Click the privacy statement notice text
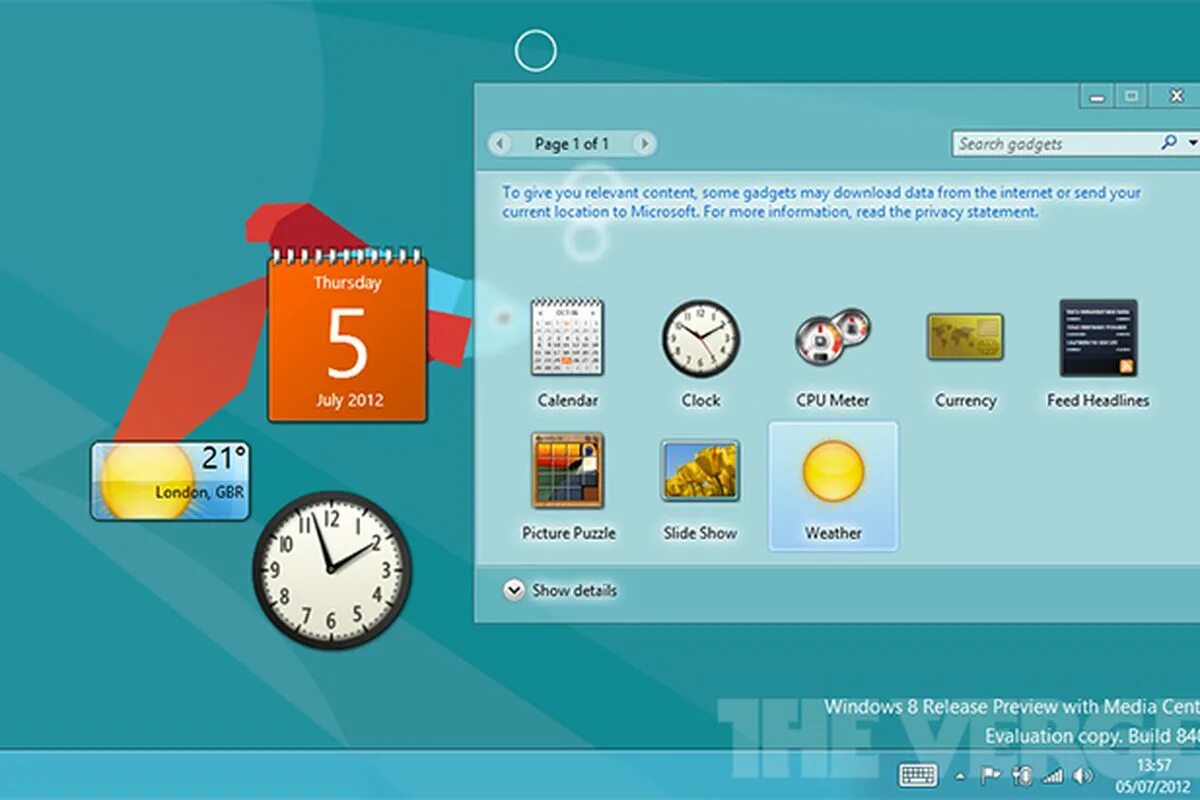Viewport: 1200px width, 800px height. [x=821, y=202]
